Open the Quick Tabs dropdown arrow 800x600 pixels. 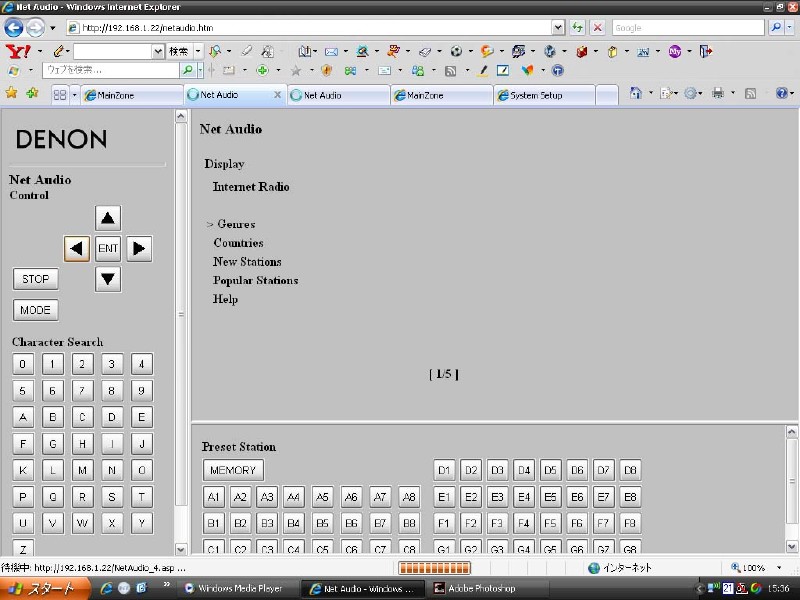[74, 95]
